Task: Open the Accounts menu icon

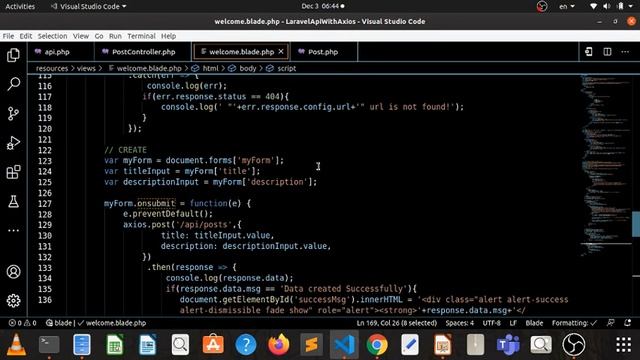Action: (13, 272)
